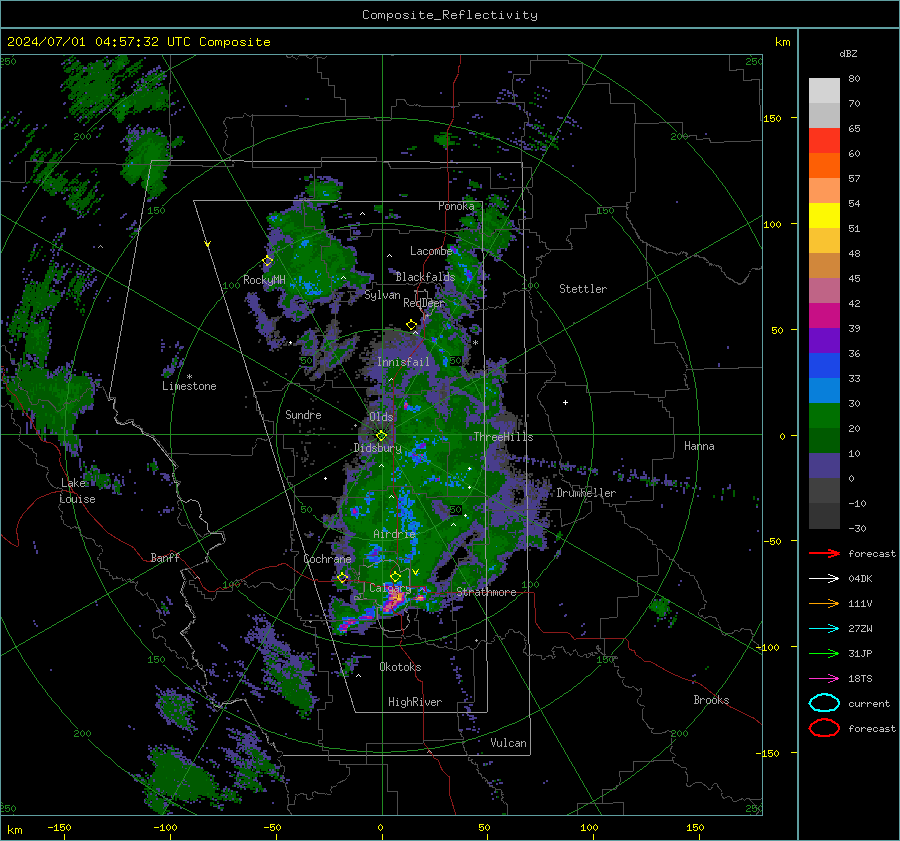Click the RockyMH label
Viewport: 900px width, 841px height.
pyautogui.click(x=264, y=280)
